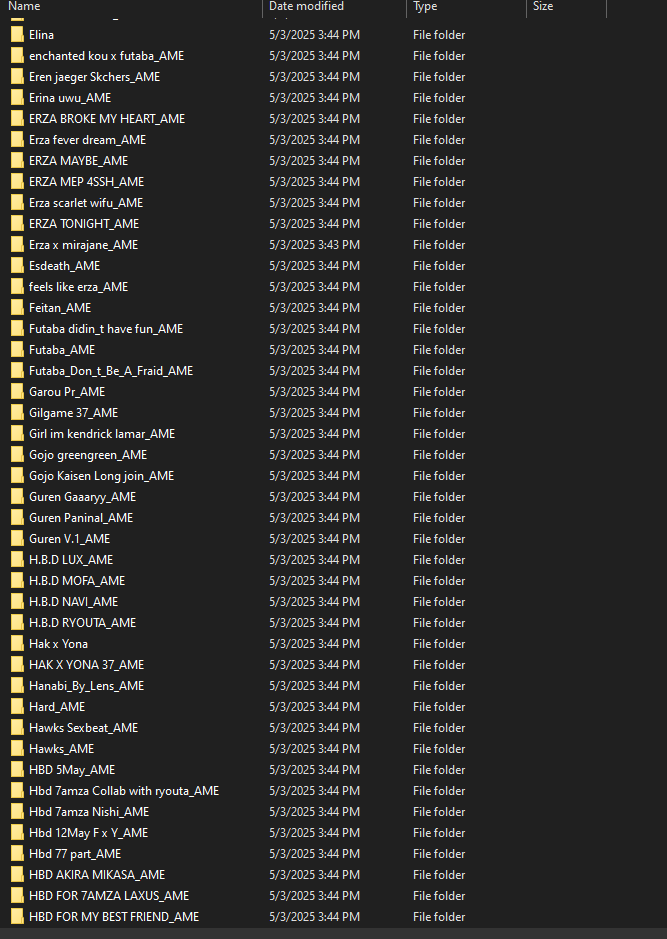Select Girl im kendrick lamar_AME folder
The height and width of the screenshot is (939, 667).
(102, 434)
